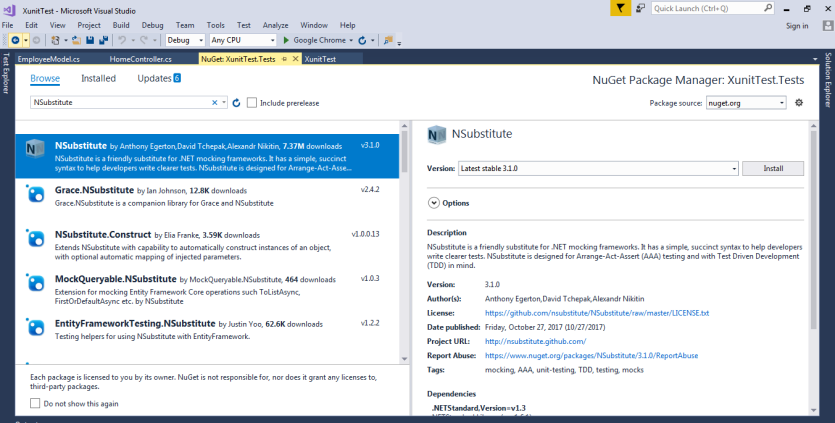This screenshot has height=423, width=835.
Task: Click the Save All toolbar icon
Action: (x=103, y=40)
